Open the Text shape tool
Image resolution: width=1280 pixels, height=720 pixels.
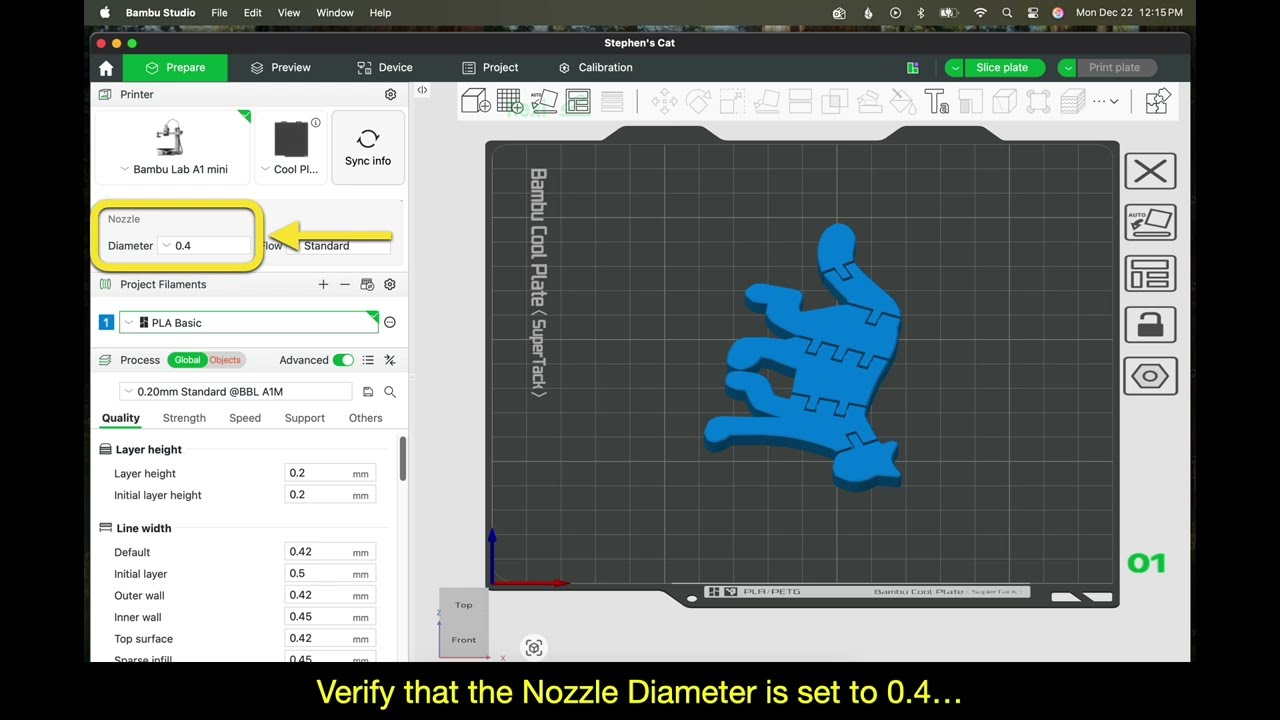[x=937, y=101]
